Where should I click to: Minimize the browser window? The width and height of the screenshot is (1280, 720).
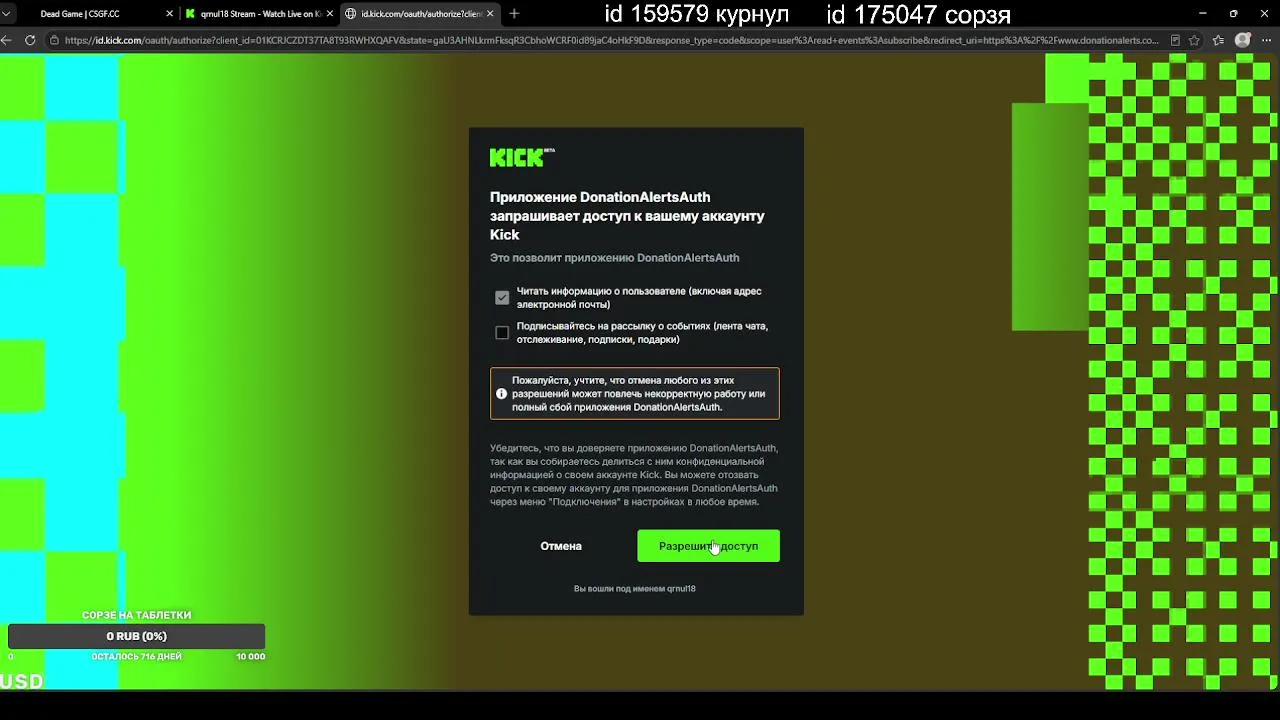(x=1201, y=14)
